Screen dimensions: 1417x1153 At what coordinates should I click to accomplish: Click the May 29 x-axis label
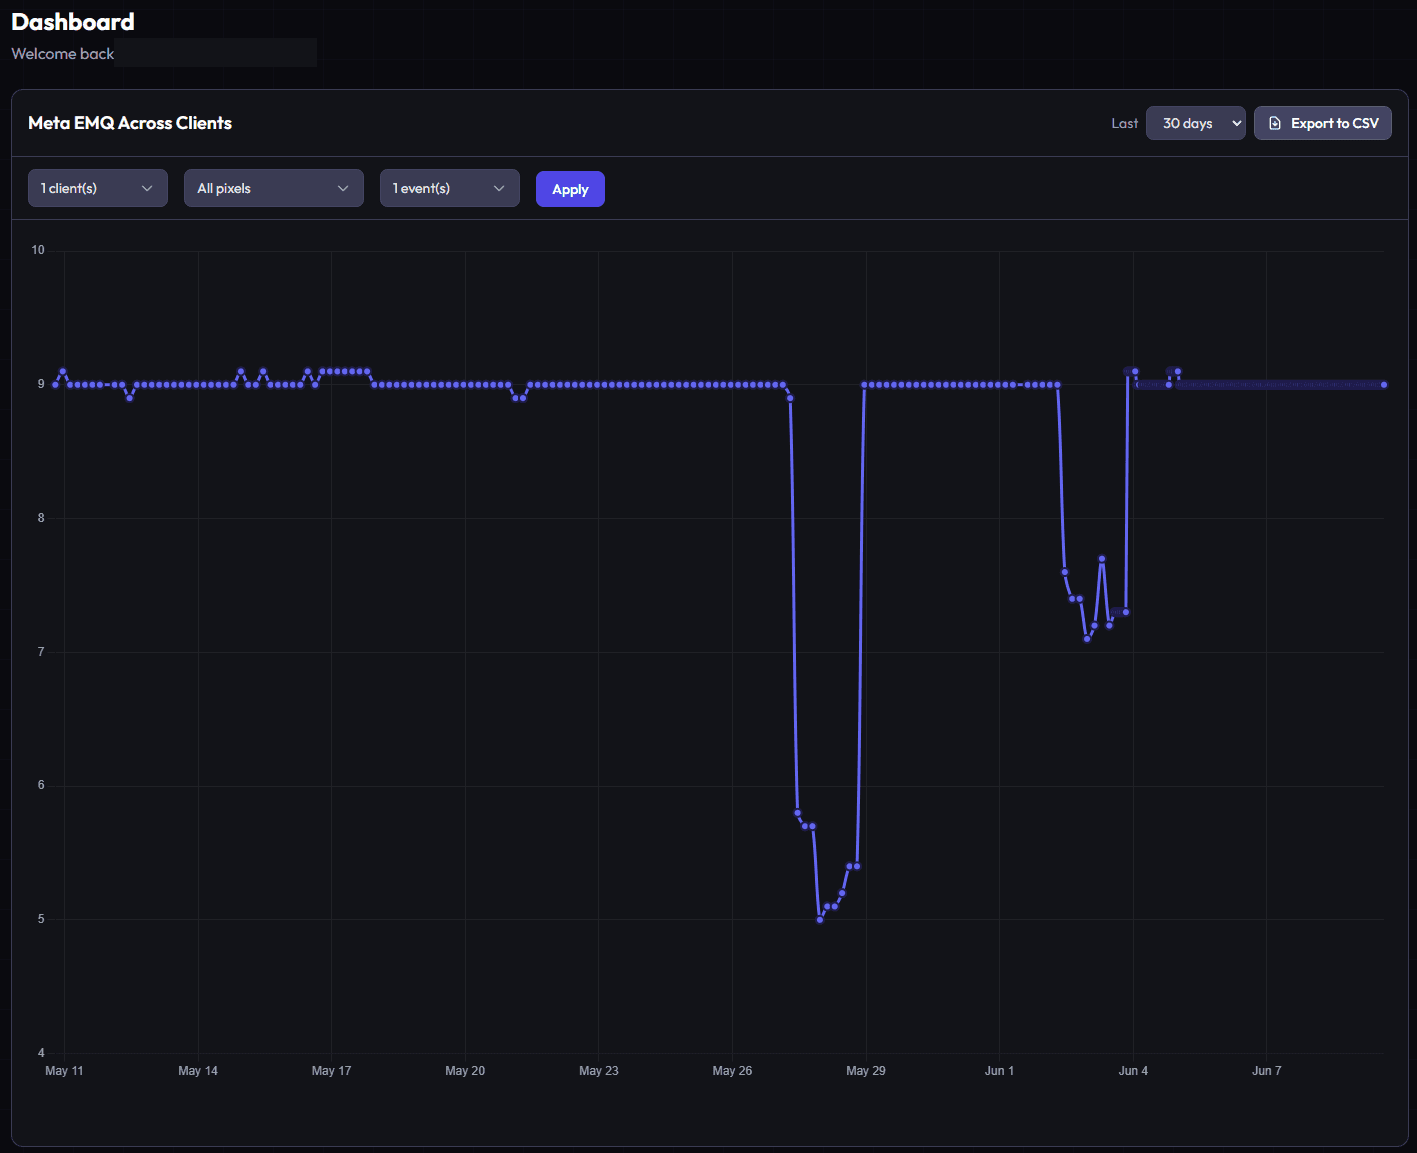point(866,1071)
